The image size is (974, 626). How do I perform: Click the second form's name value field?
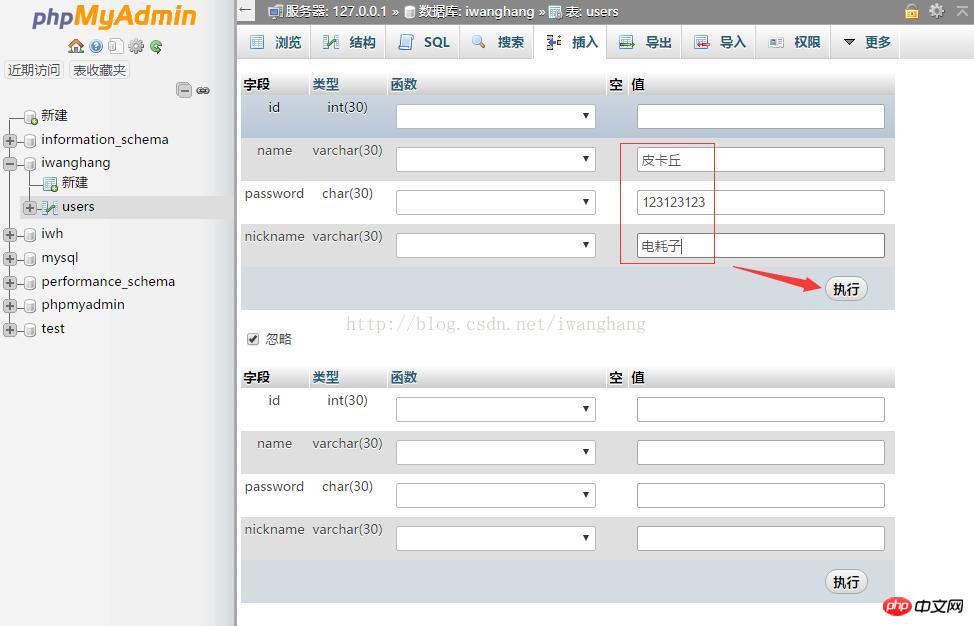point(760,452)
